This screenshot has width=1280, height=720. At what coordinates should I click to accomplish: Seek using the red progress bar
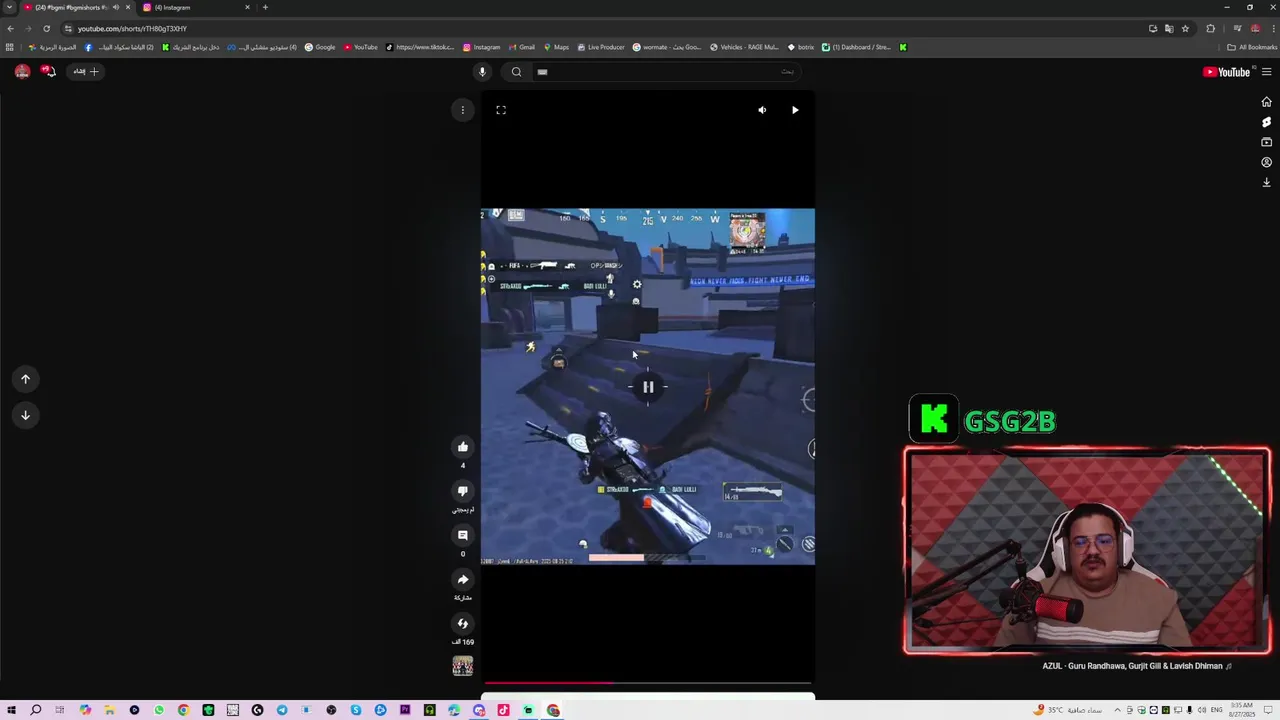coord(648,683)
